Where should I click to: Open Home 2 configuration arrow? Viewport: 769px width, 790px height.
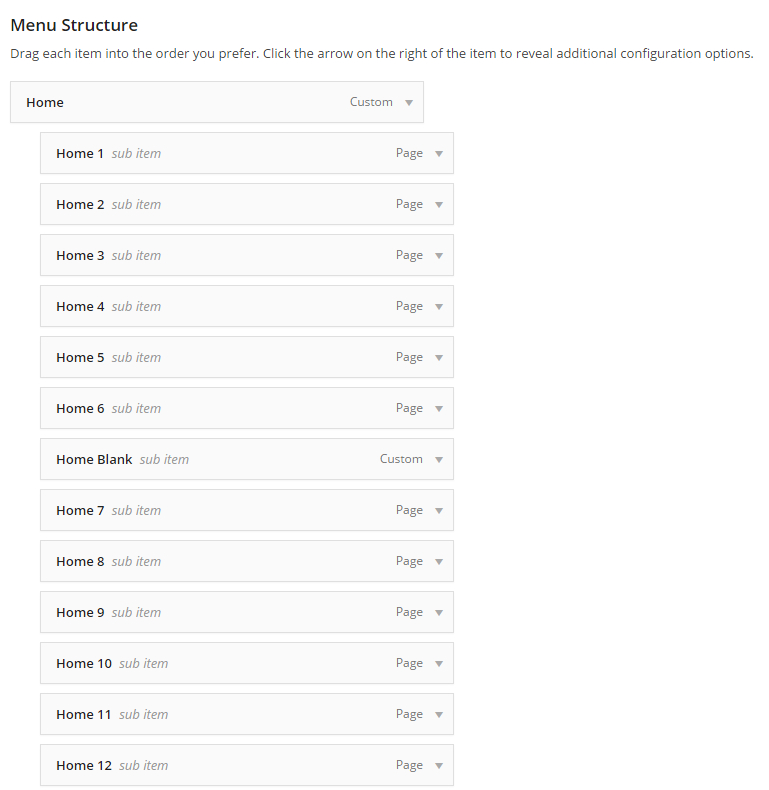[439, 205]
